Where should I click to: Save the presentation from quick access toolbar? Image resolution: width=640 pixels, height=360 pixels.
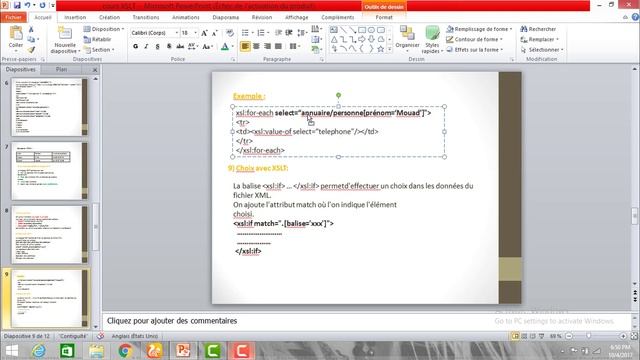17,5
